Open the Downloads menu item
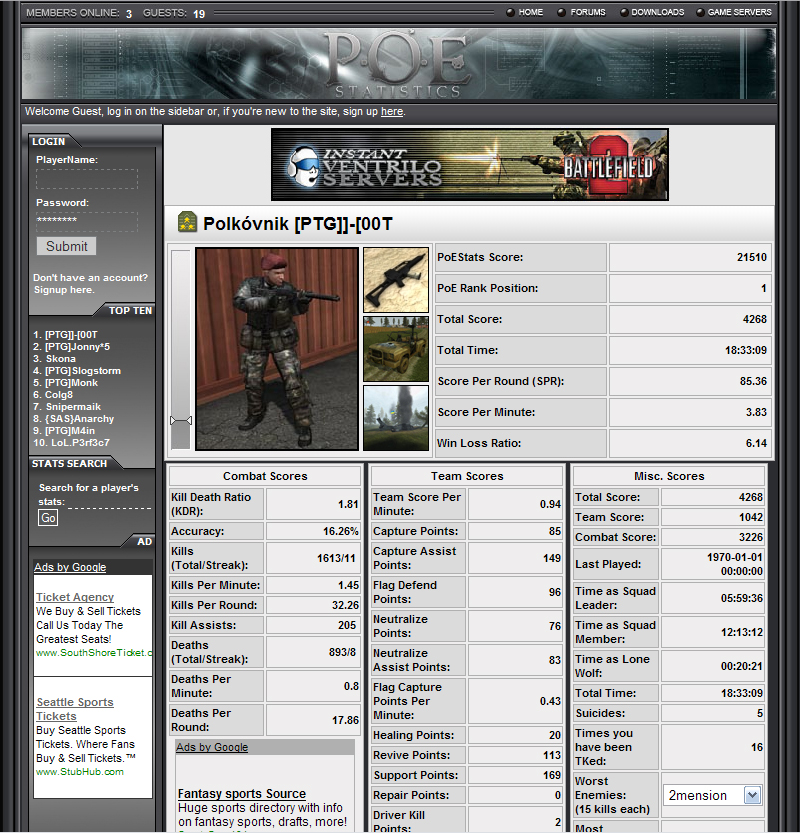Viewport: 800px width, 833px height. tap(657, 12)
